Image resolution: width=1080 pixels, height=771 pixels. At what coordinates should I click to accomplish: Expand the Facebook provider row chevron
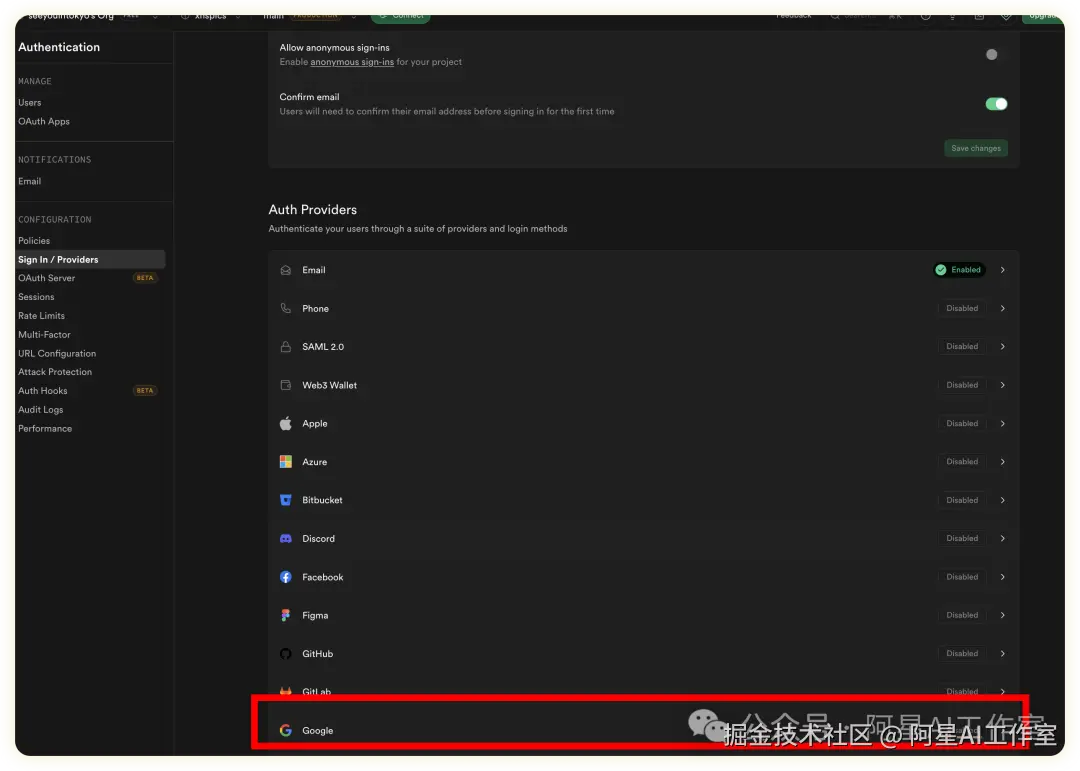1003,577
